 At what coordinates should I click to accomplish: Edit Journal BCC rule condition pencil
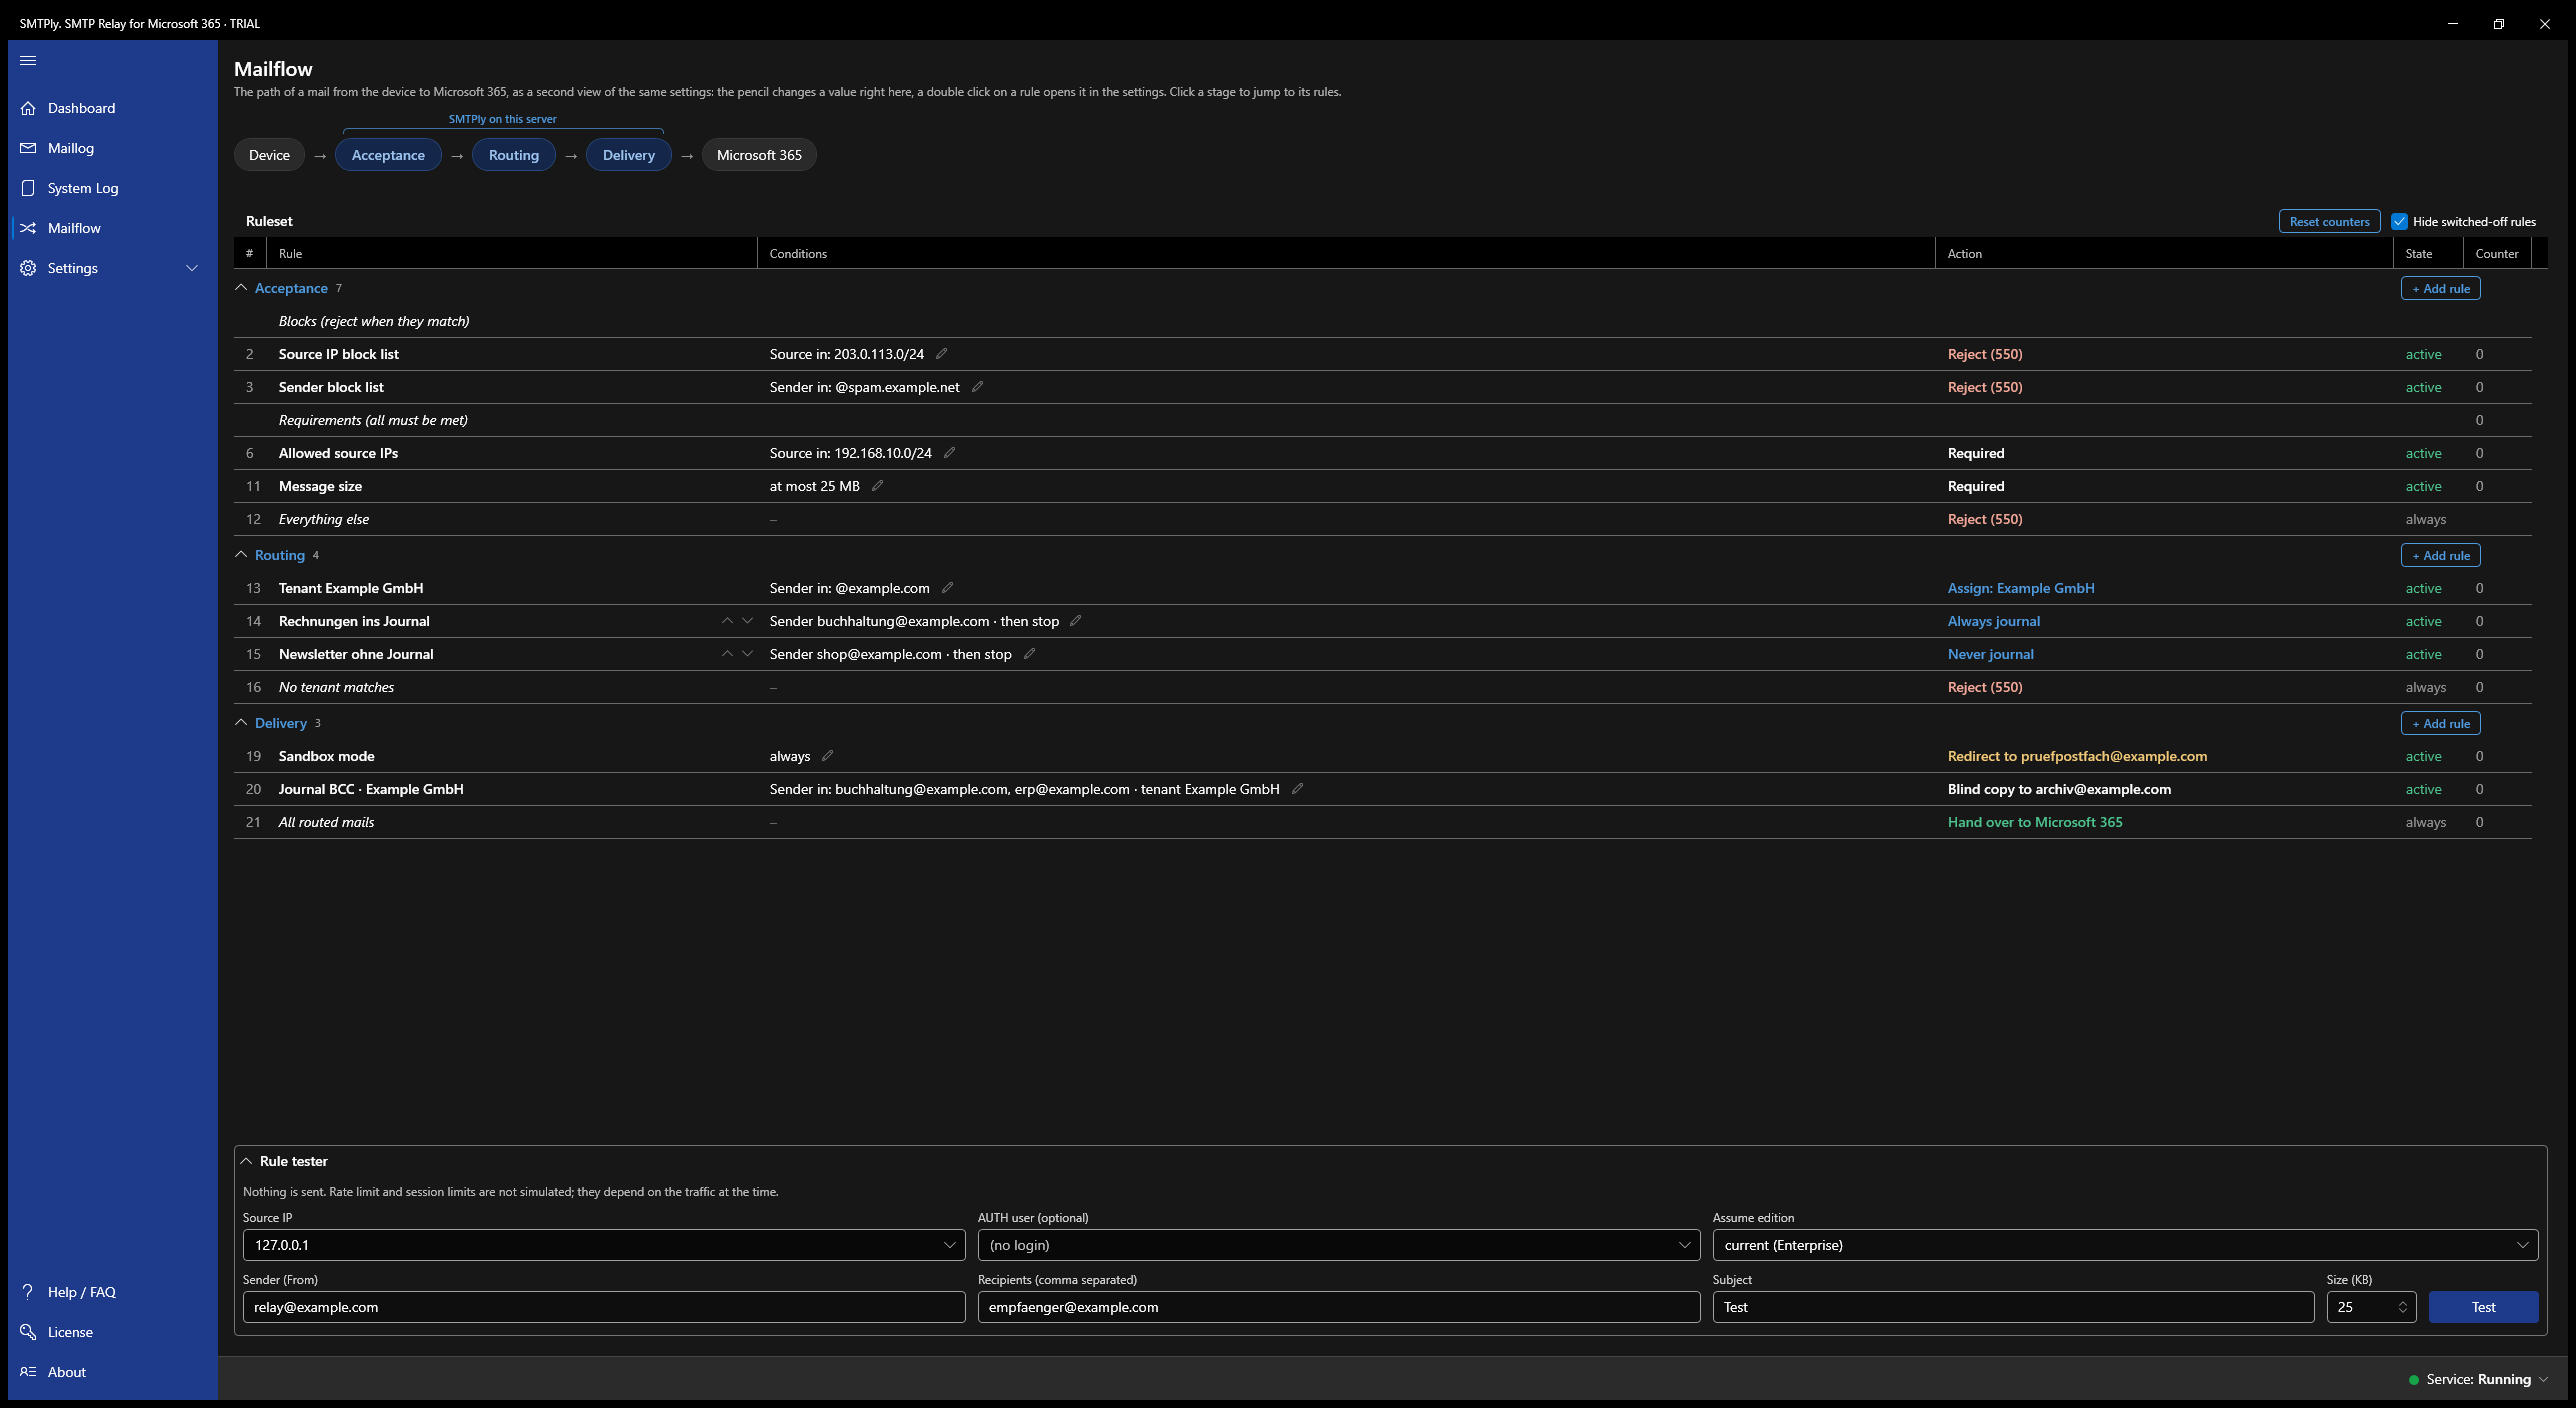pos(1297,789)
